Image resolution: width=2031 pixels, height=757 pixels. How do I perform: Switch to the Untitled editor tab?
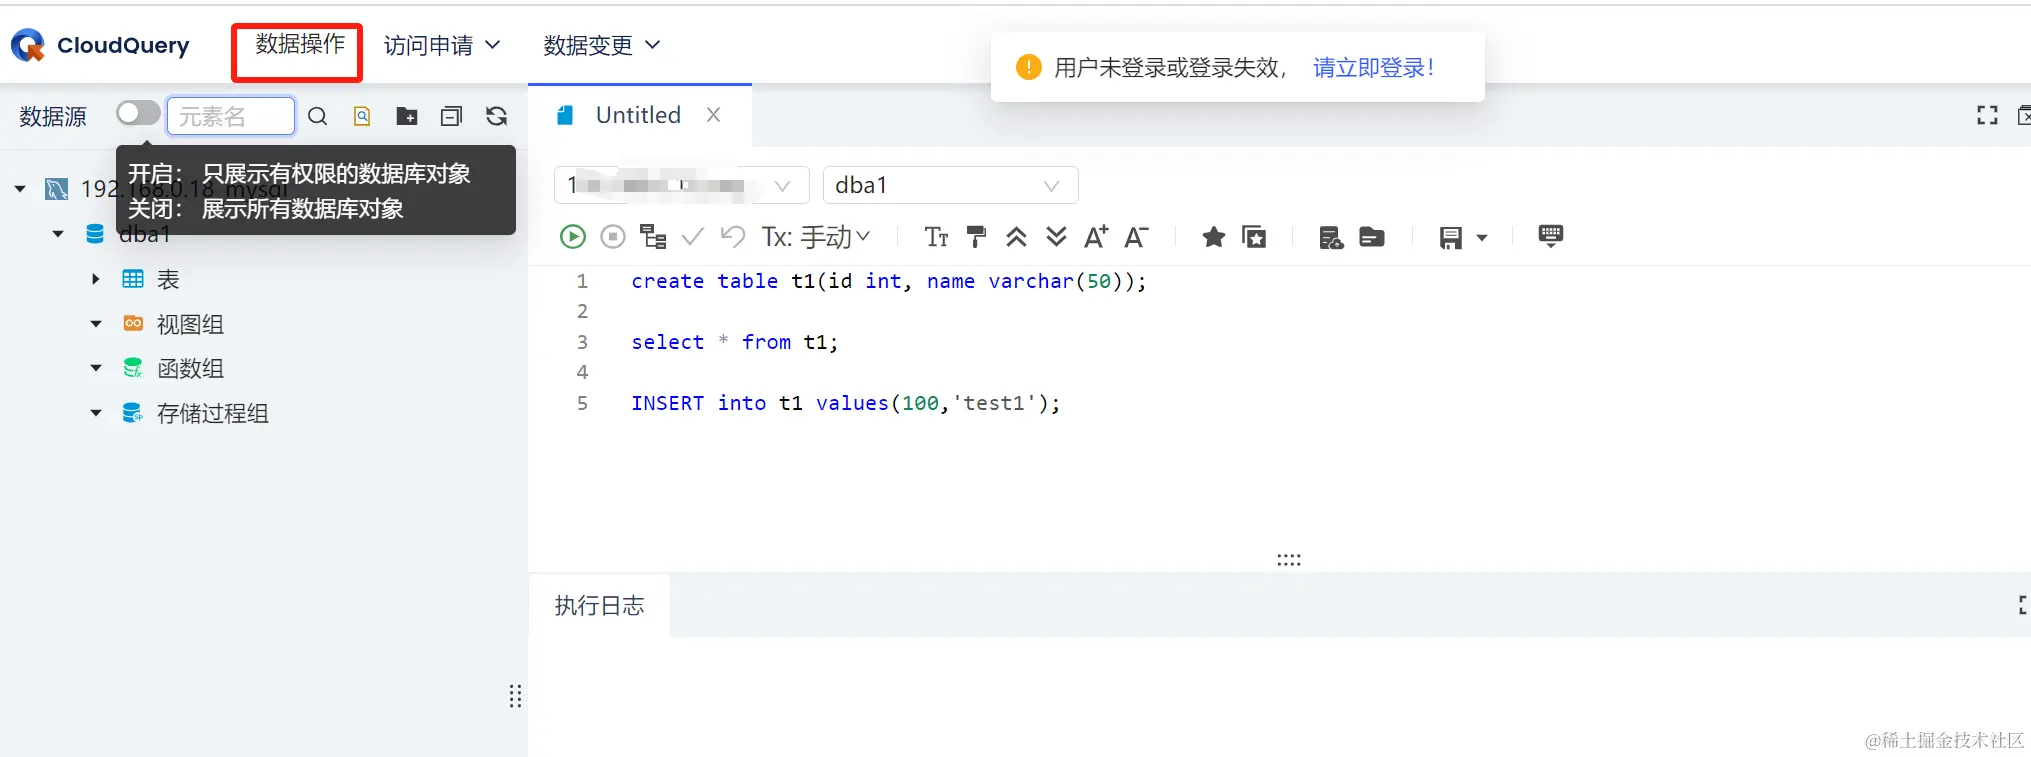tap(638, 115)
